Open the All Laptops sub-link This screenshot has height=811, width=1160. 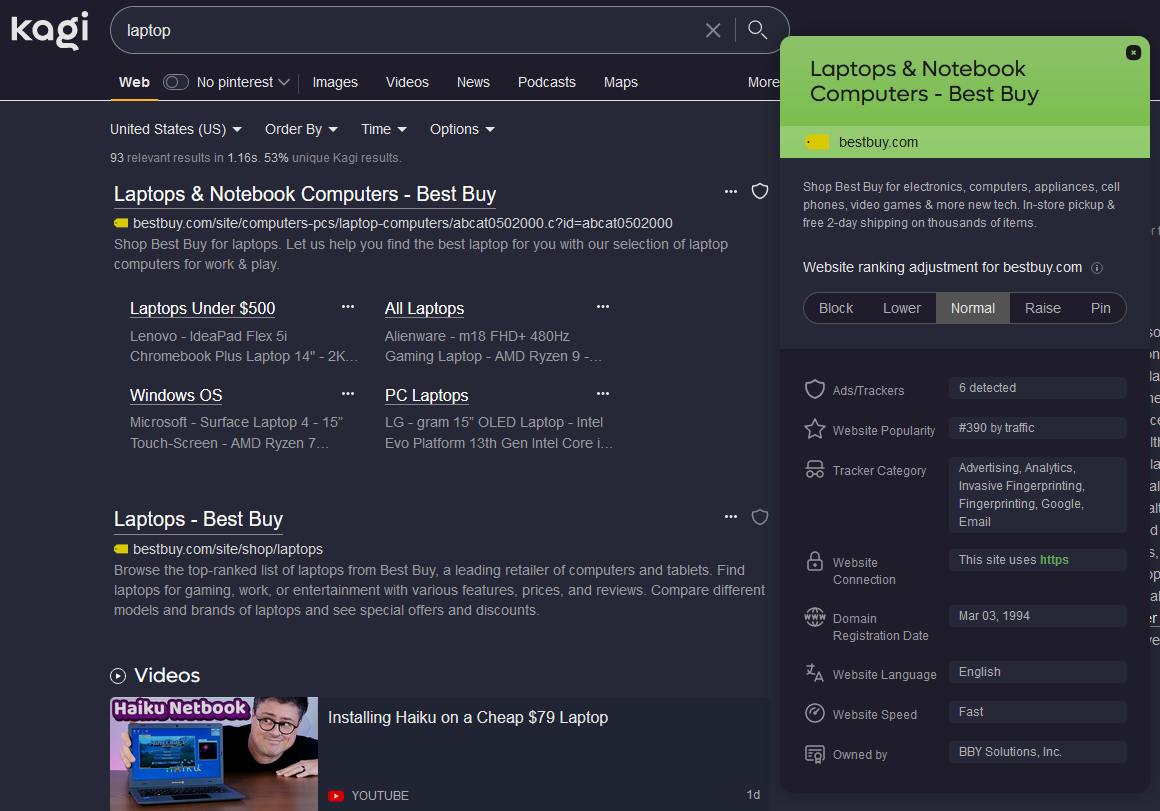pos(424,309)
